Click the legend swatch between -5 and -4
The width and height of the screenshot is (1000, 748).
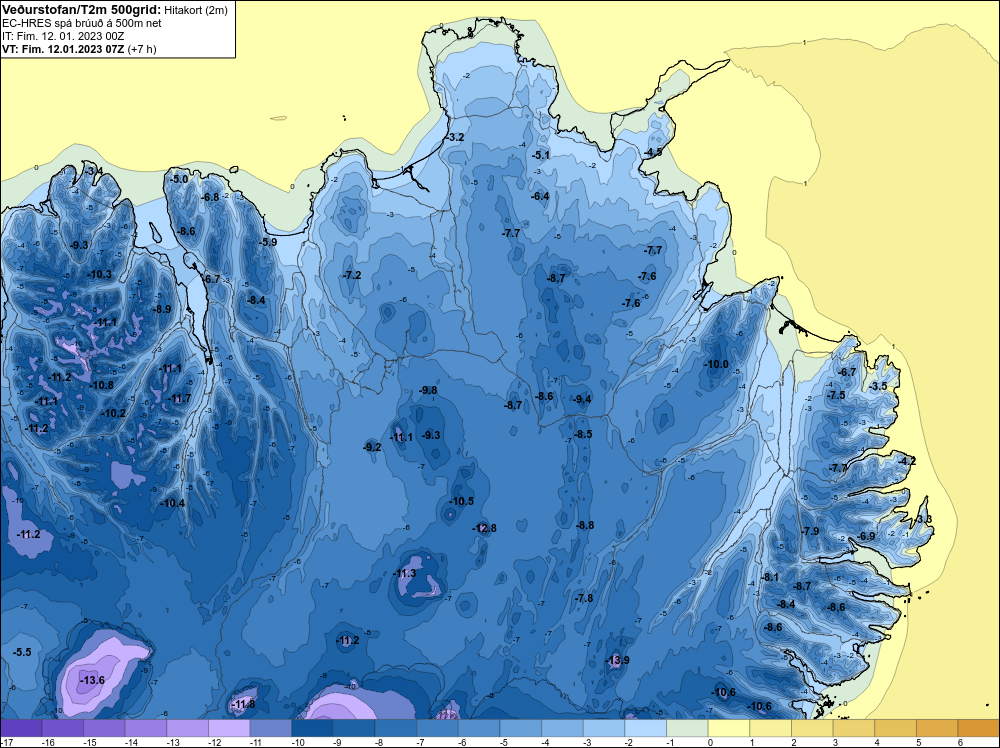(521, 728)
